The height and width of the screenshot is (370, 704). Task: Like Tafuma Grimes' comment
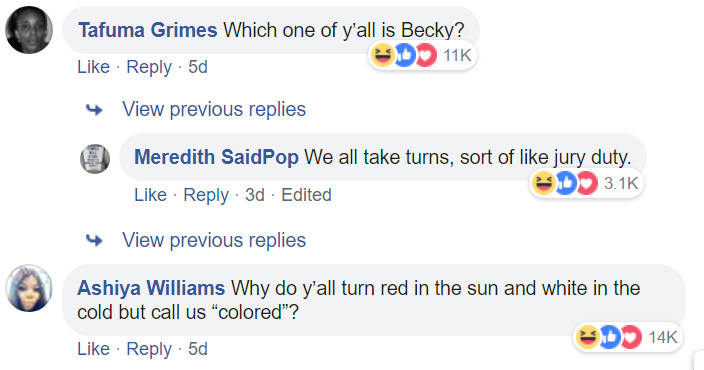click(x=93, y=67)
